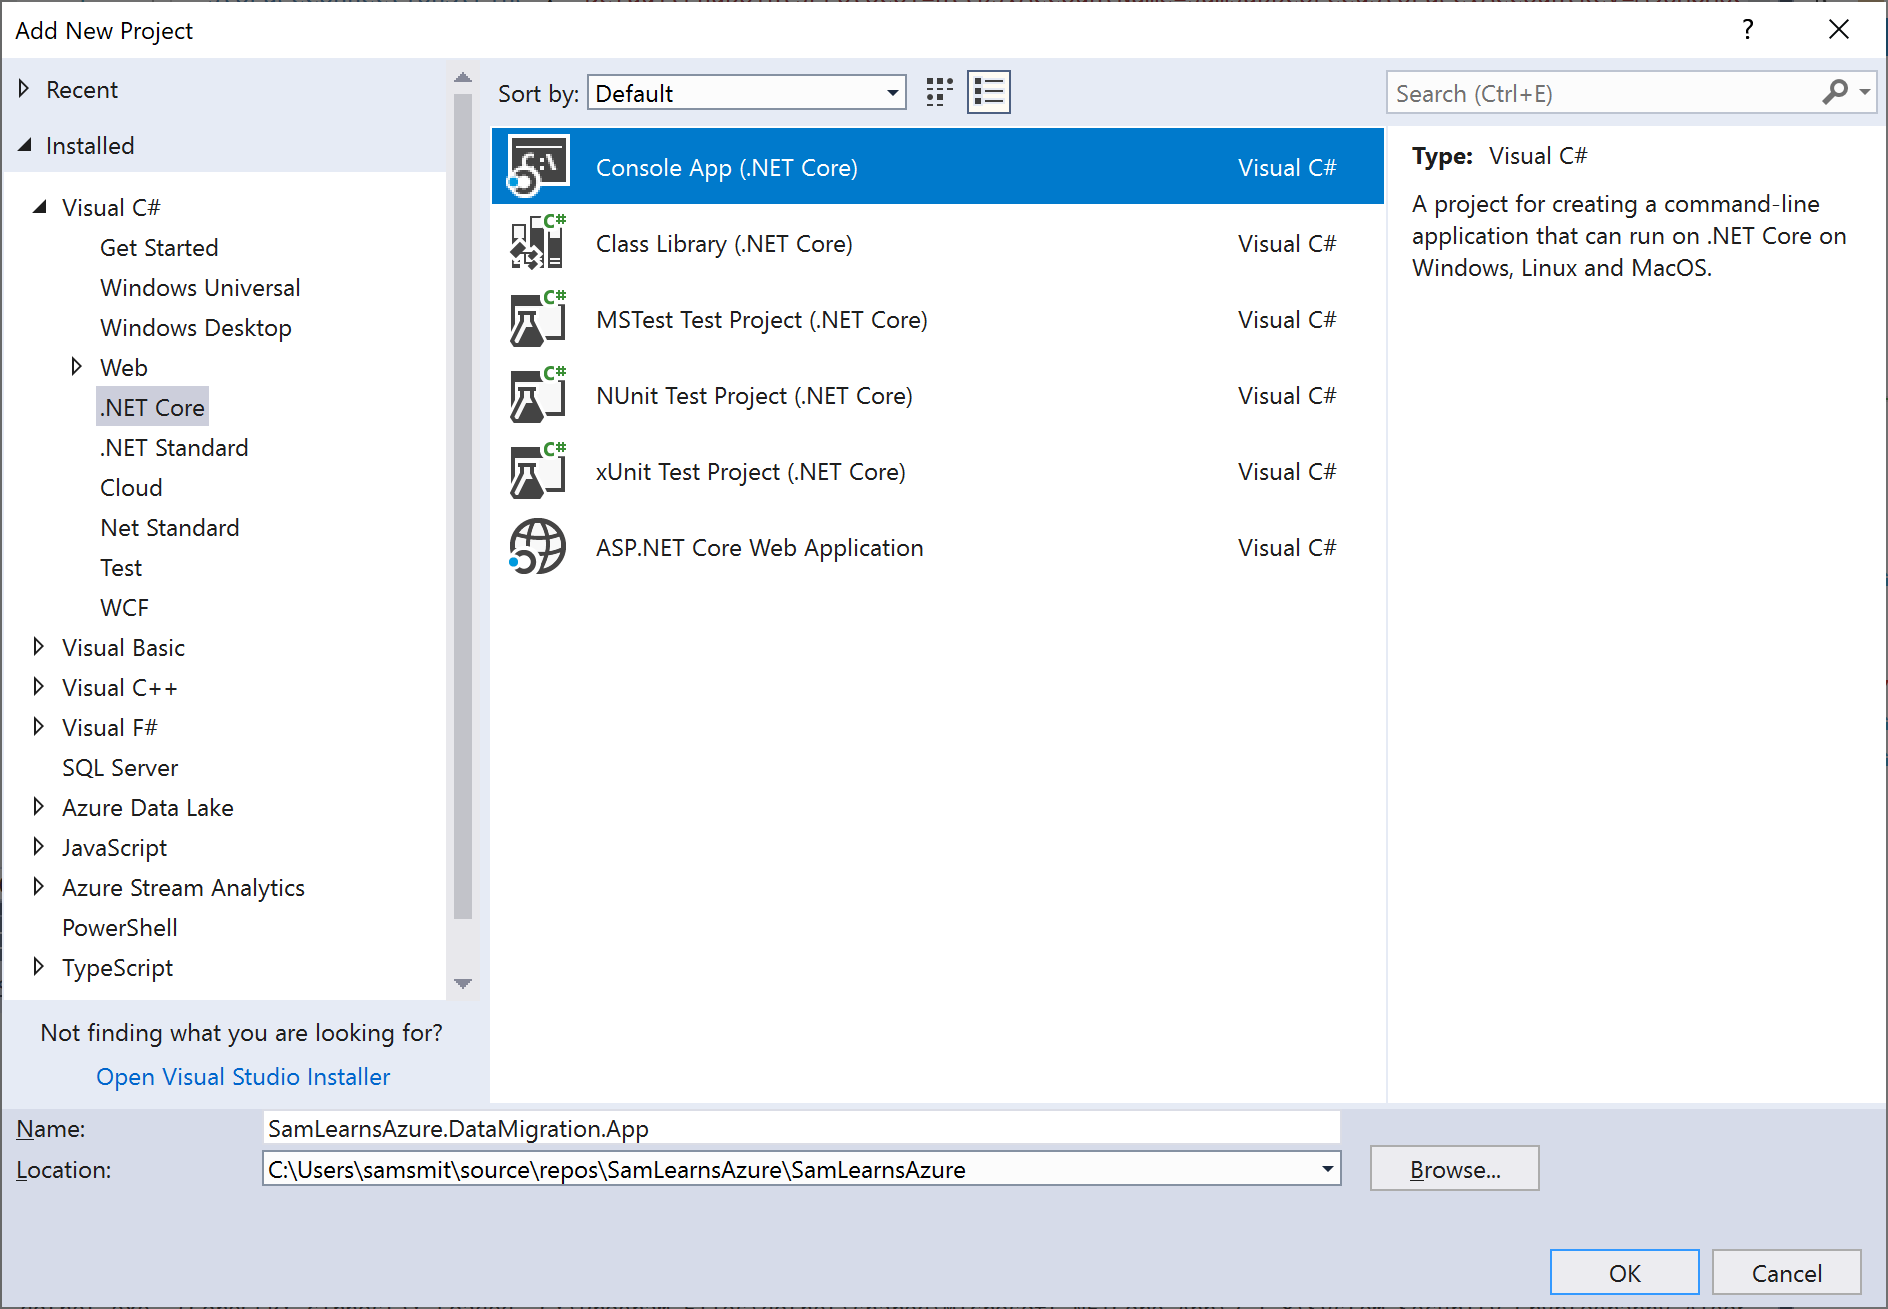Pick the NUnit Test Project icon

tap(538, 395)
